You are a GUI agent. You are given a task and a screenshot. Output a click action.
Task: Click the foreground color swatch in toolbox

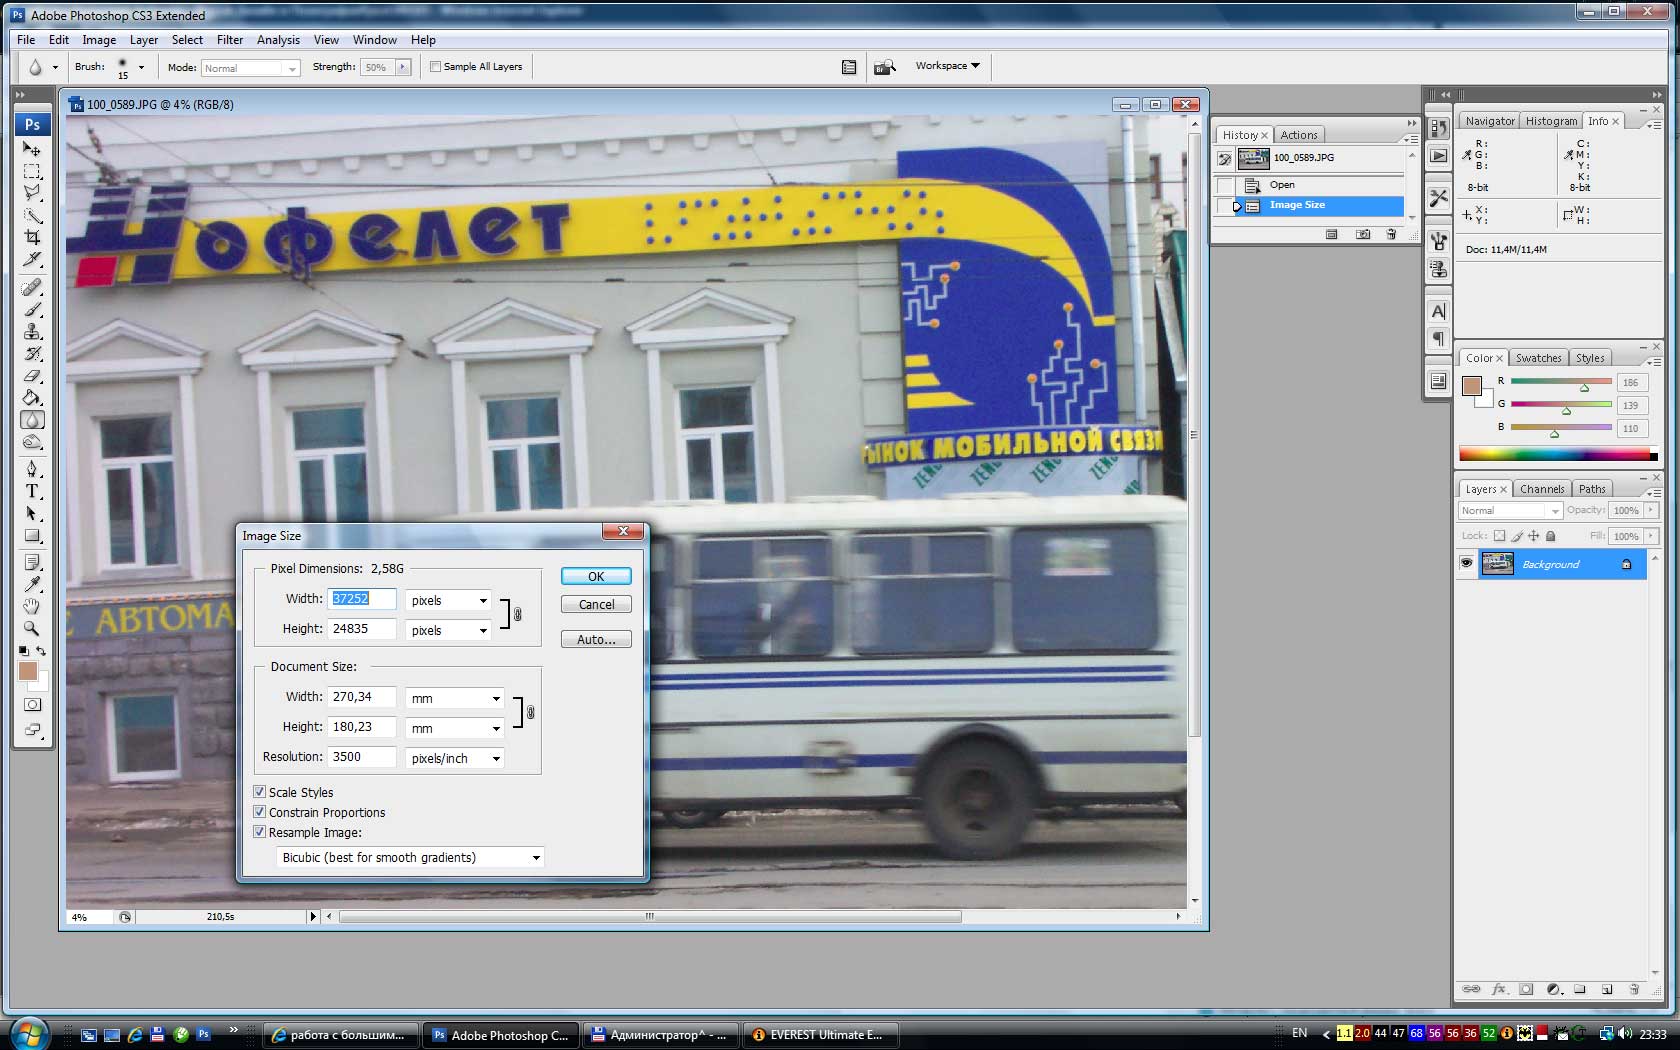(27, 671)
